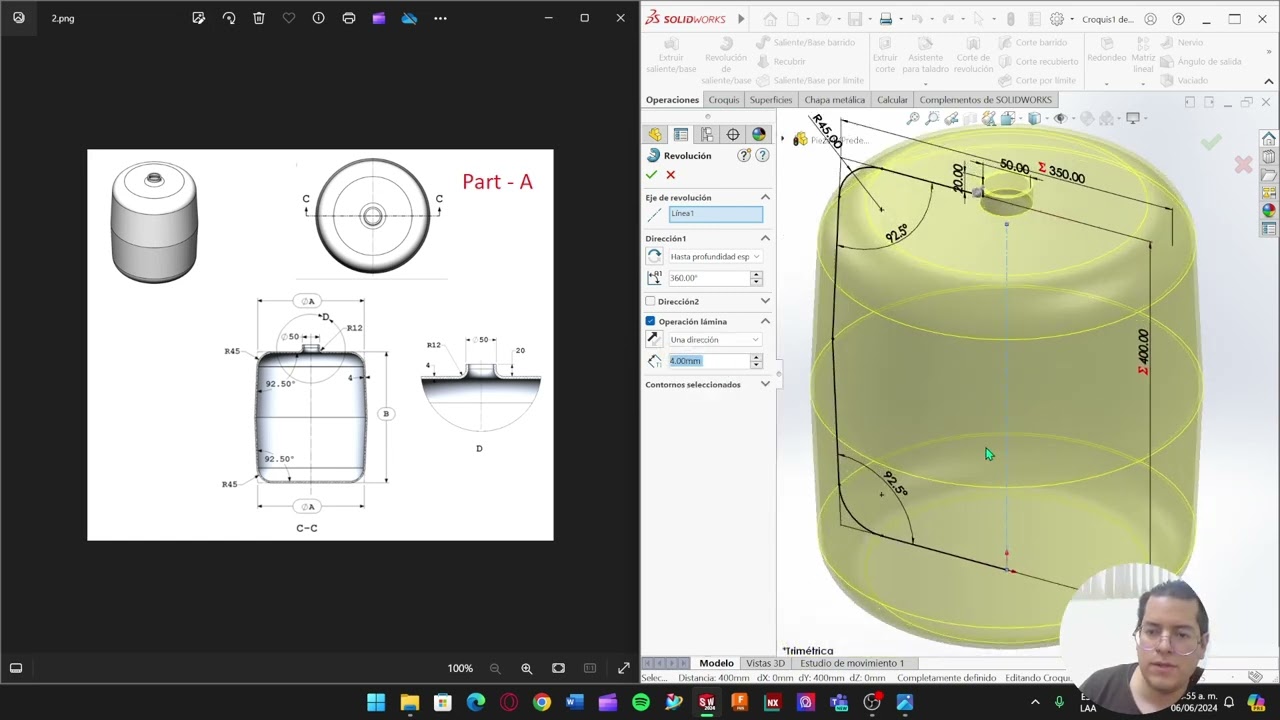The width and height of the screenshot is (1280, 720).
Task: Click the Línea1 axis selection field
Action: [715, 214]
